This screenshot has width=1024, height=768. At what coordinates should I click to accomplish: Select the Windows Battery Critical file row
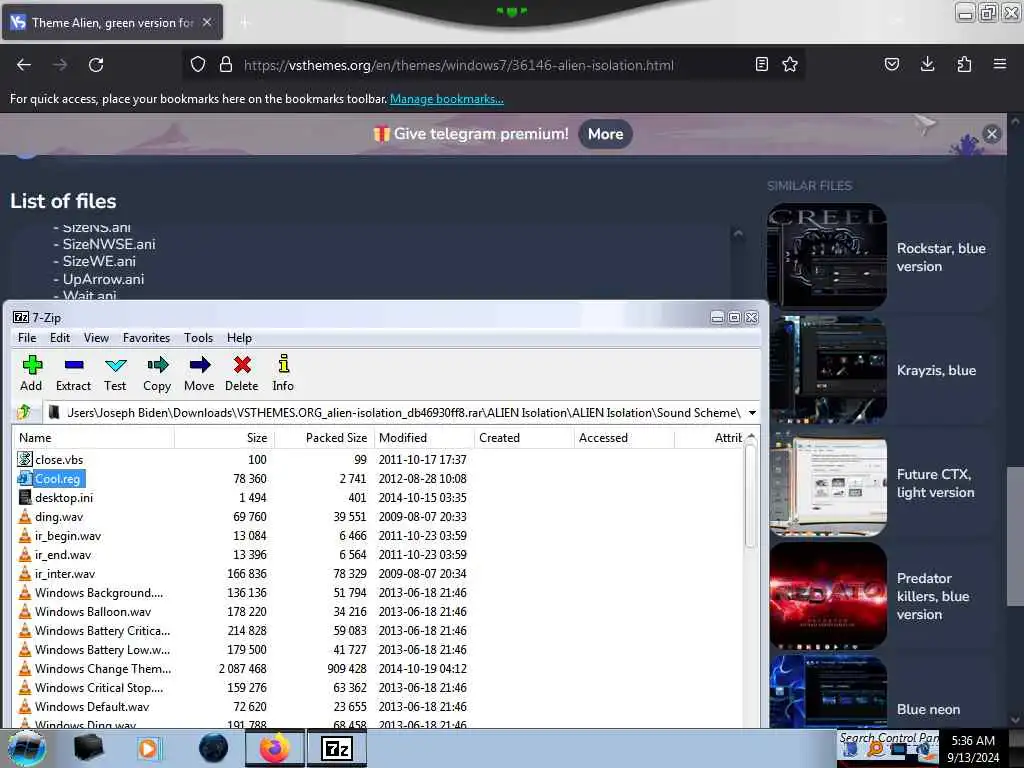tap(102, 630)
